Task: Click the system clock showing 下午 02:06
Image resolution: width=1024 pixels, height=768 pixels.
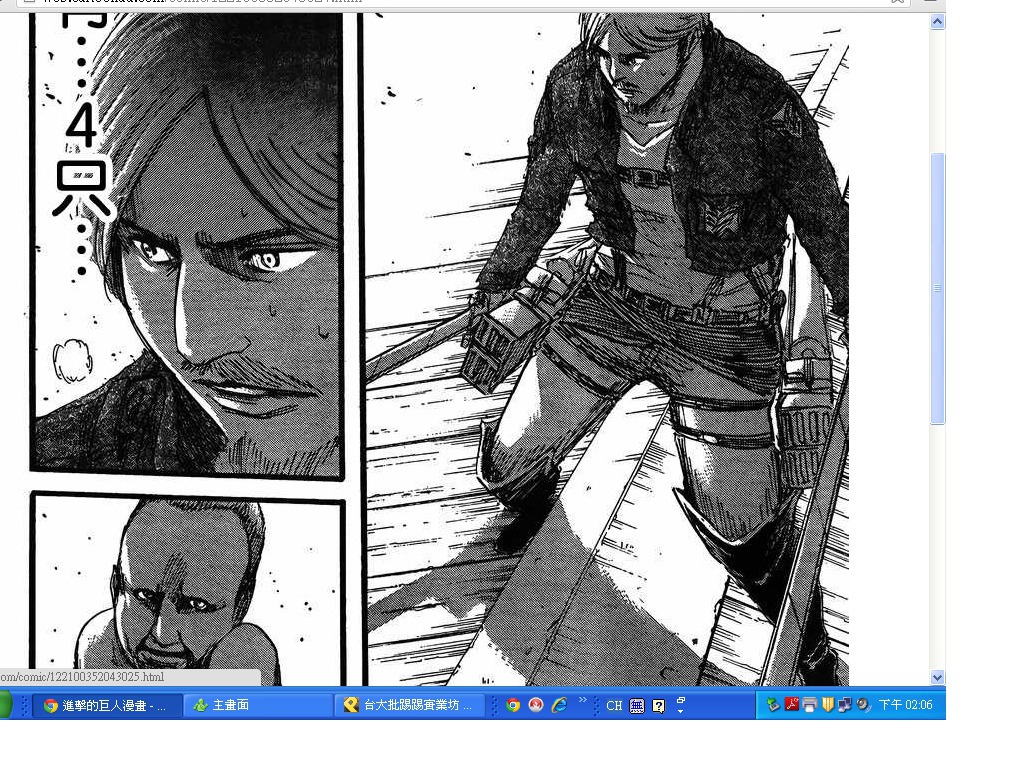Action: [905, 705]
